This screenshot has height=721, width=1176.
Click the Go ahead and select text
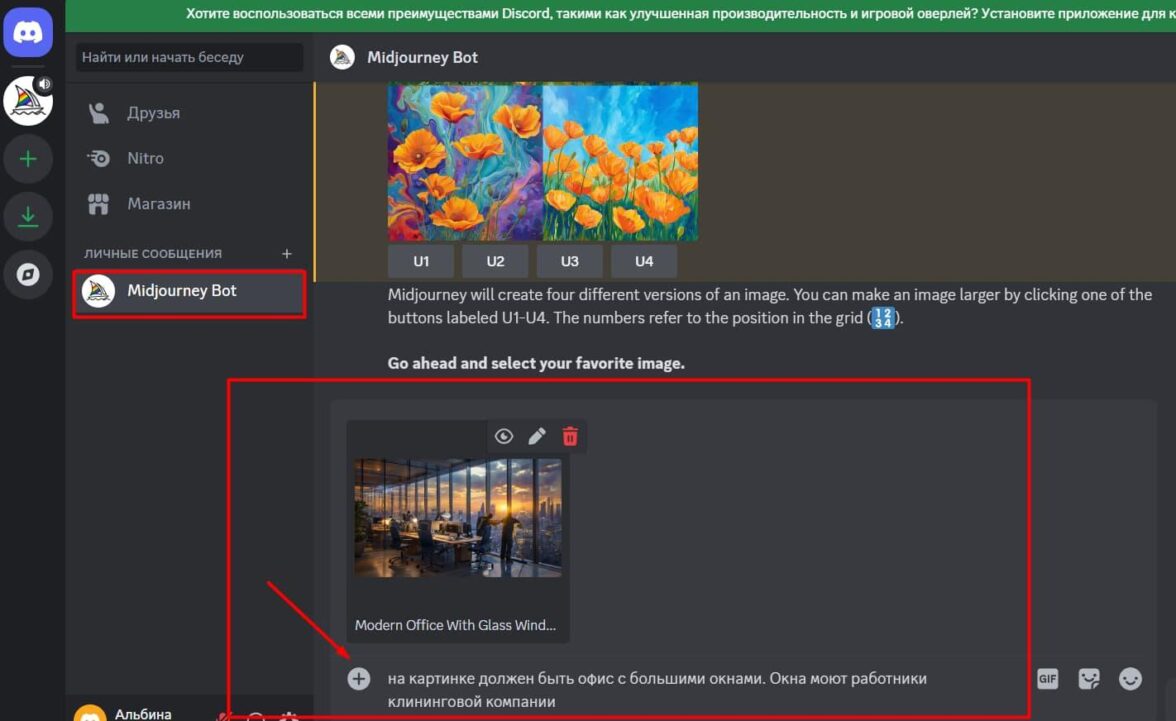point(536,363)
